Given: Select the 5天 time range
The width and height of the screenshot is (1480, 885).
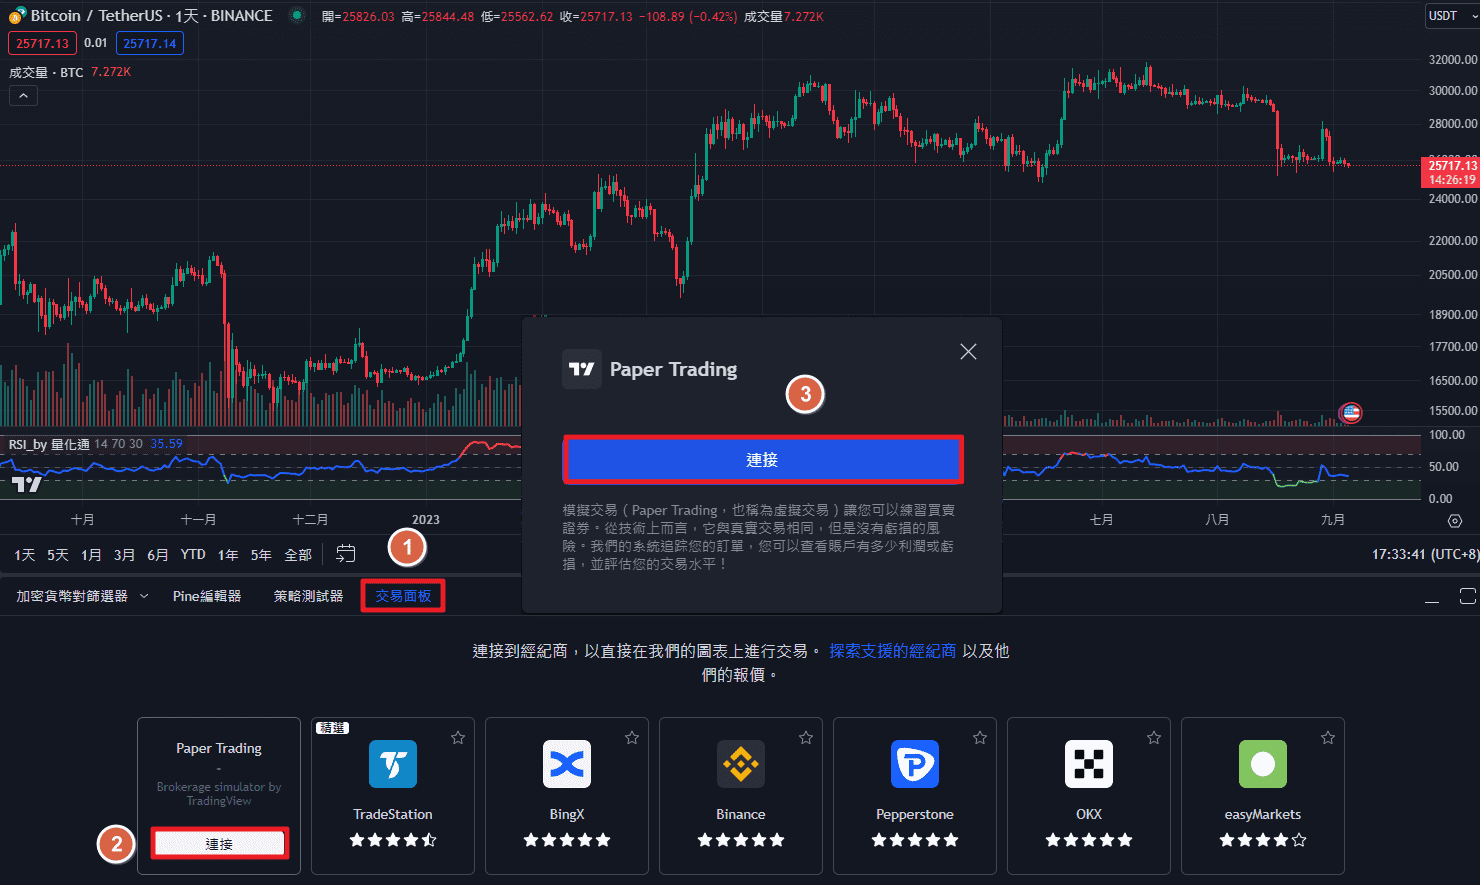Looking at the screenshot, I should (58, 555).
